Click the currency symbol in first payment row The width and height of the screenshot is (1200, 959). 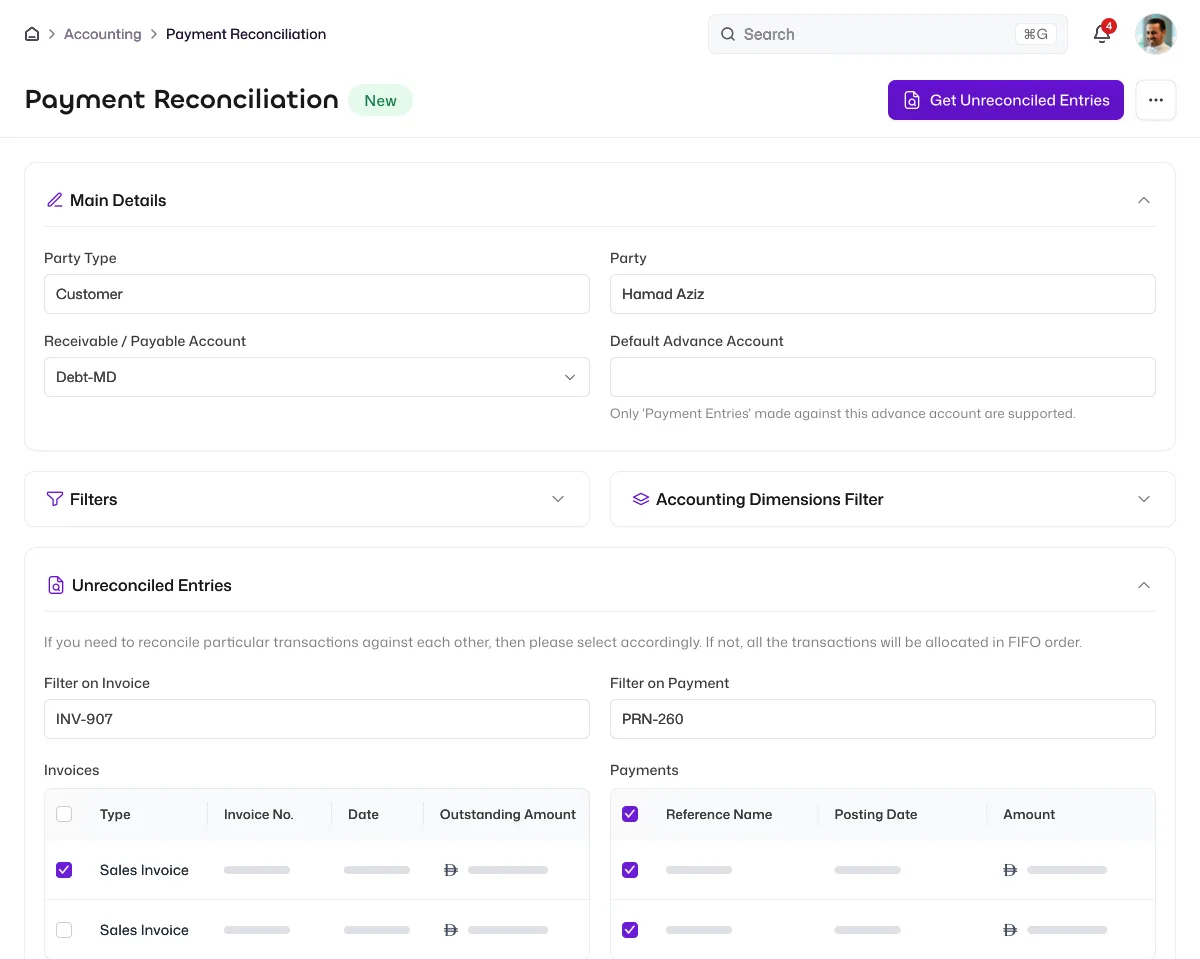coord(1010,870)
